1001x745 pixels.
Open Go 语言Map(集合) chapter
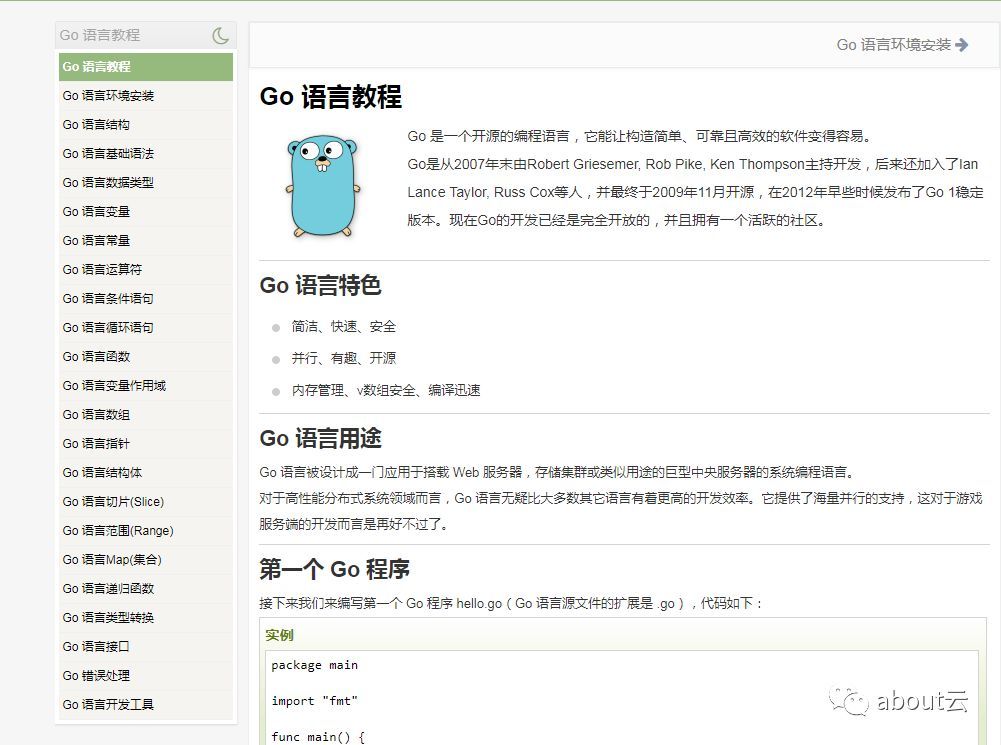146,560
